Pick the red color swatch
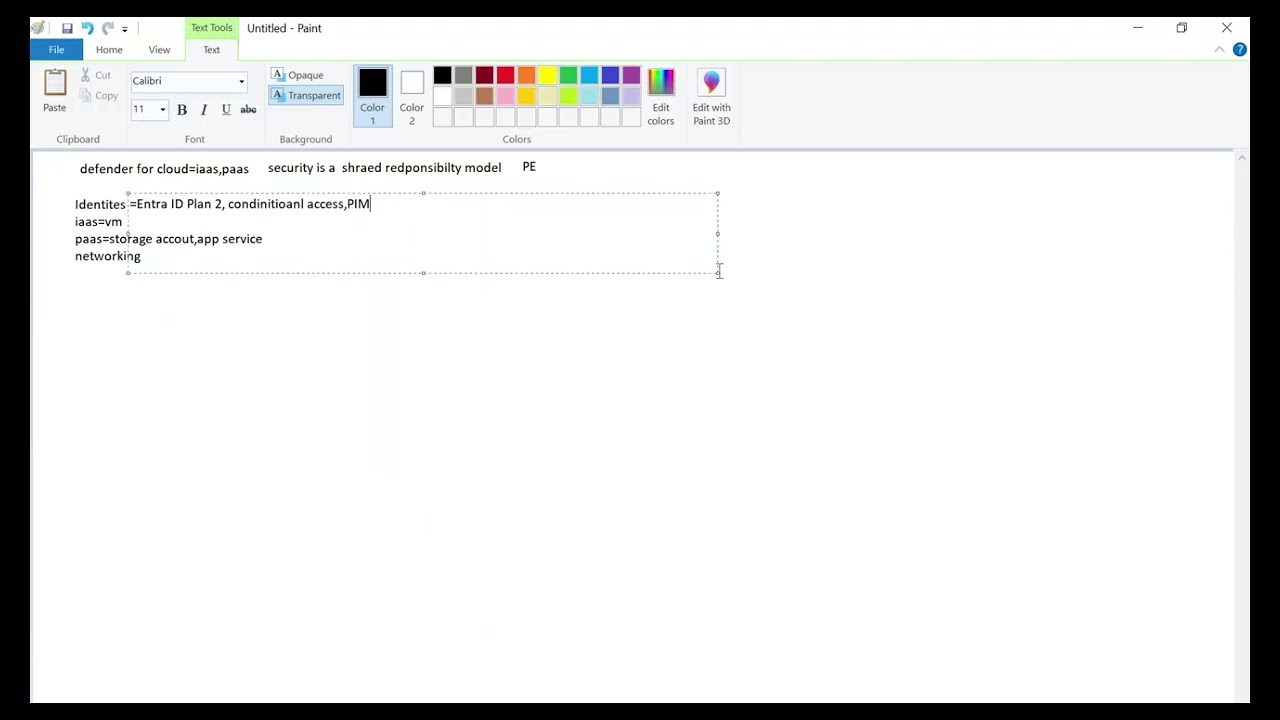The image size is (1280, 720). (x=505, y=75)
